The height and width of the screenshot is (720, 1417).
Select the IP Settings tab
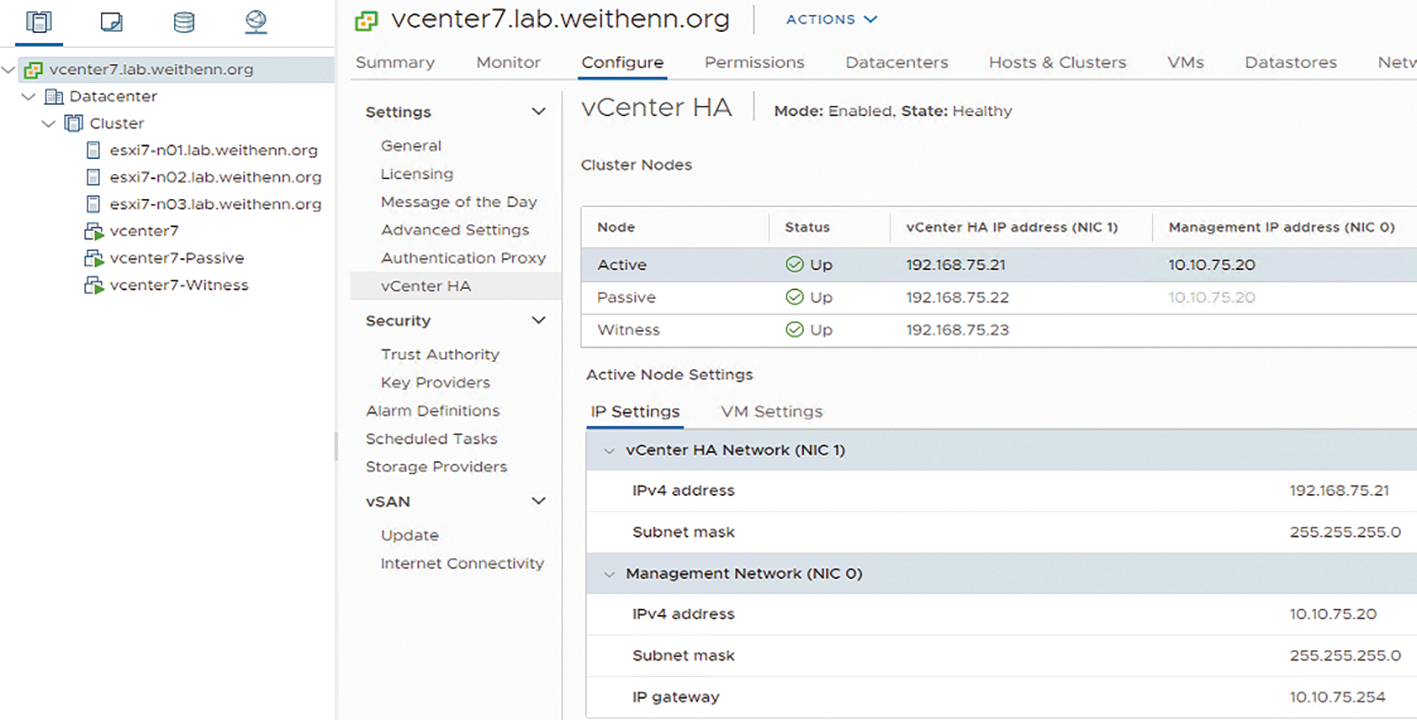pos(635,412)
